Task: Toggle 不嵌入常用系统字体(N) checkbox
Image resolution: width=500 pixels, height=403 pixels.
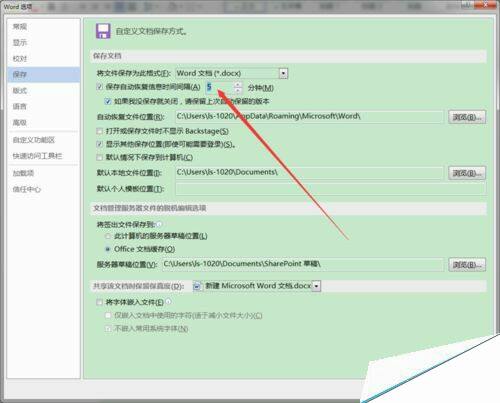Action: (108, 329)
